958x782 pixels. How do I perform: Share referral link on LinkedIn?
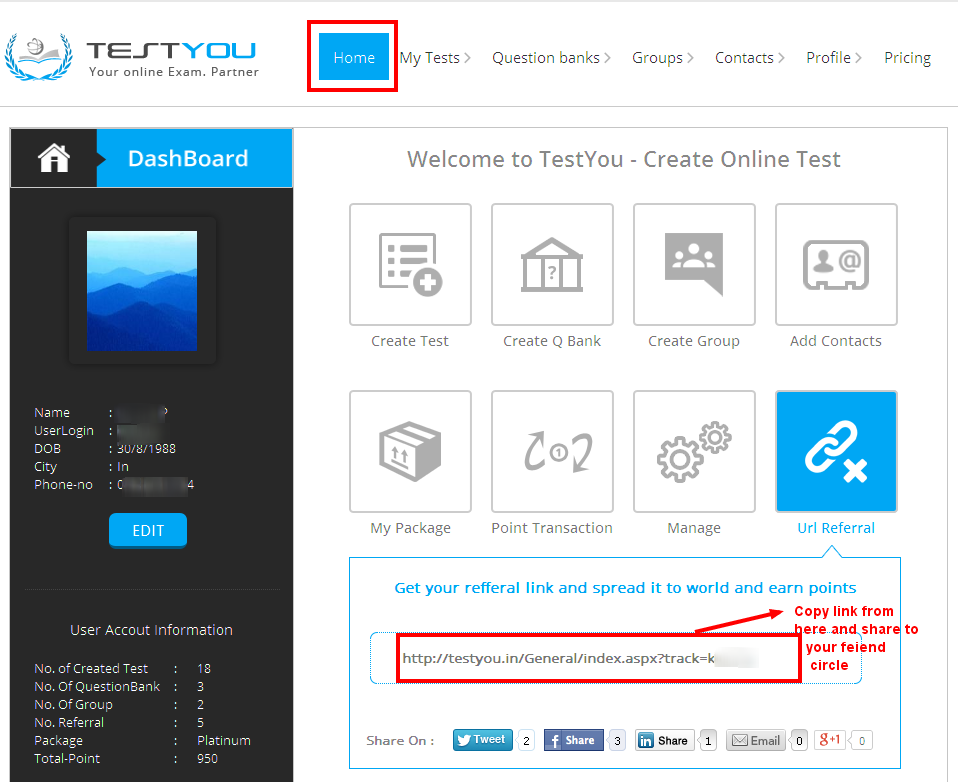(x=664, y=740)
